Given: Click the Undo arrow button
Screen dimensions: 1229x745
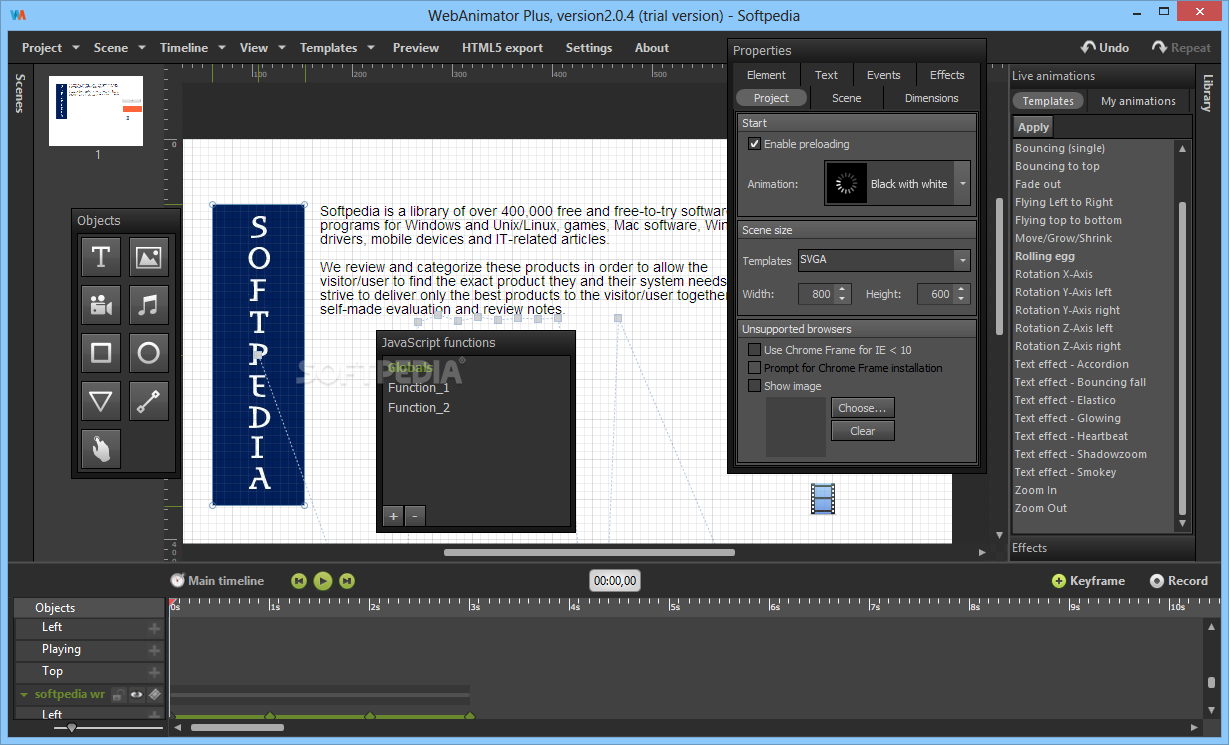Looking at the screenshot, I should point(1105,47).
